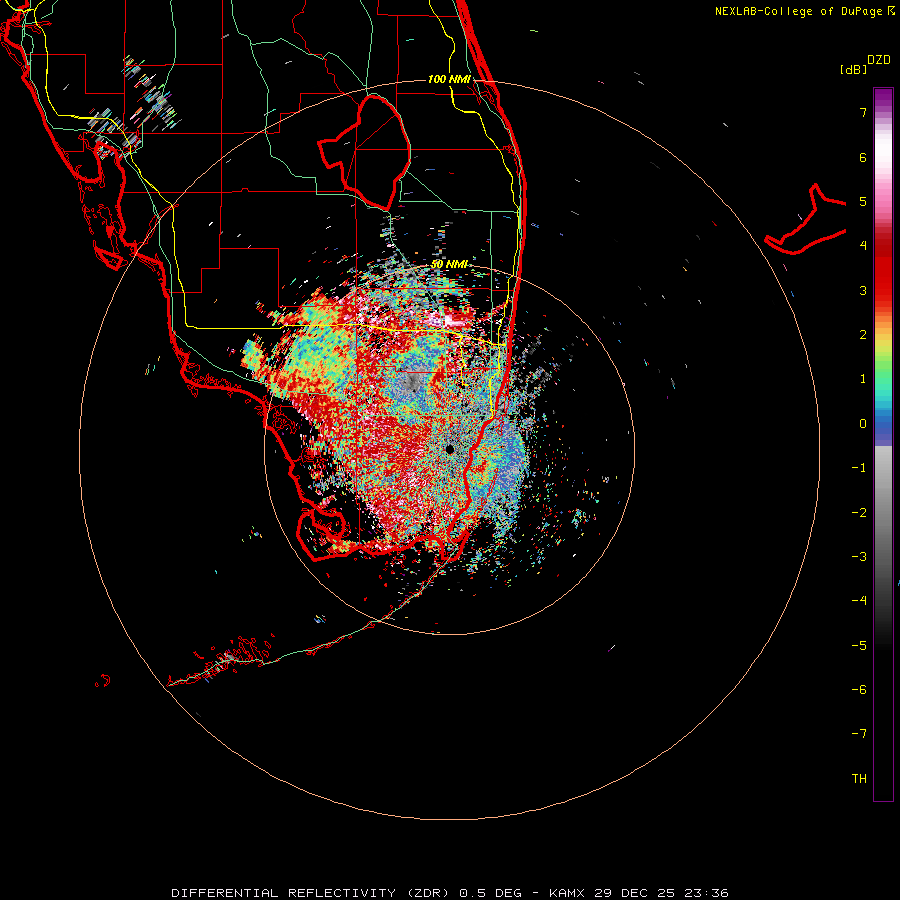Click the 6 value on color scale

pyautogui.click(x=863, y=157)
